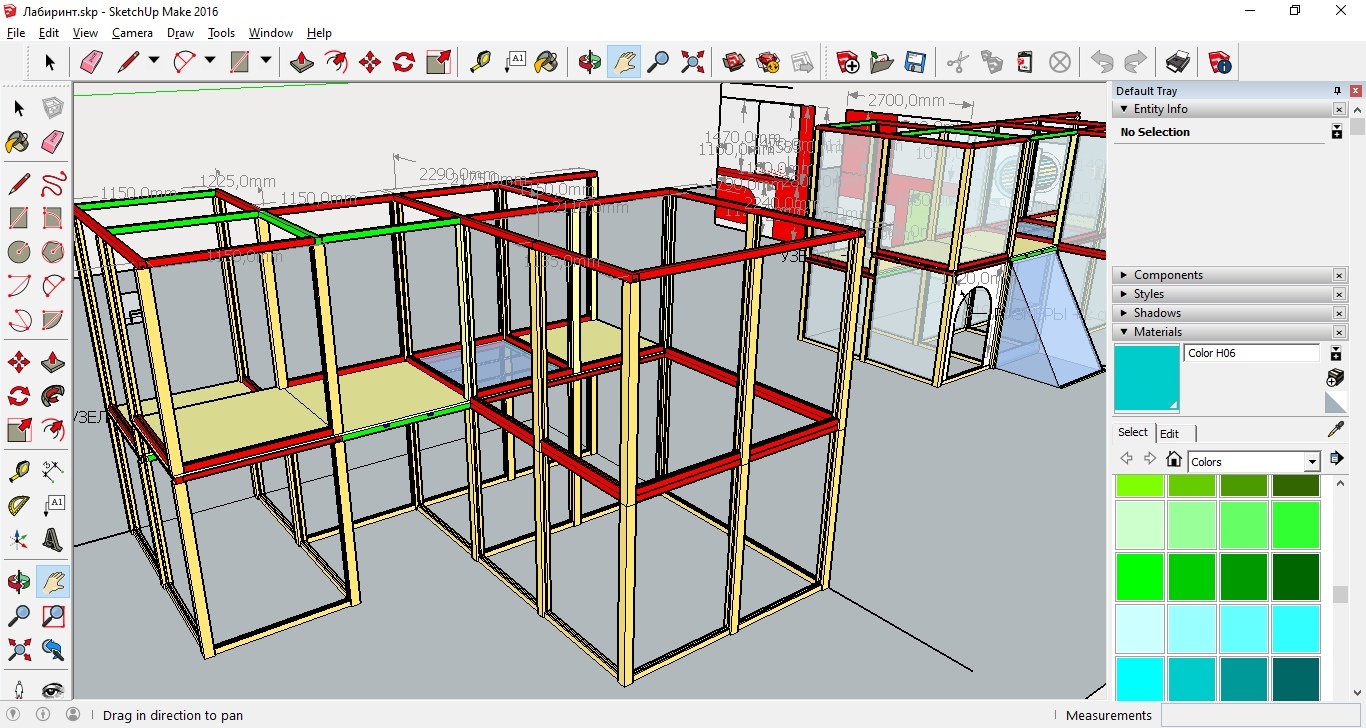
Task: Open the Edit menu
Action: point(49,33)
